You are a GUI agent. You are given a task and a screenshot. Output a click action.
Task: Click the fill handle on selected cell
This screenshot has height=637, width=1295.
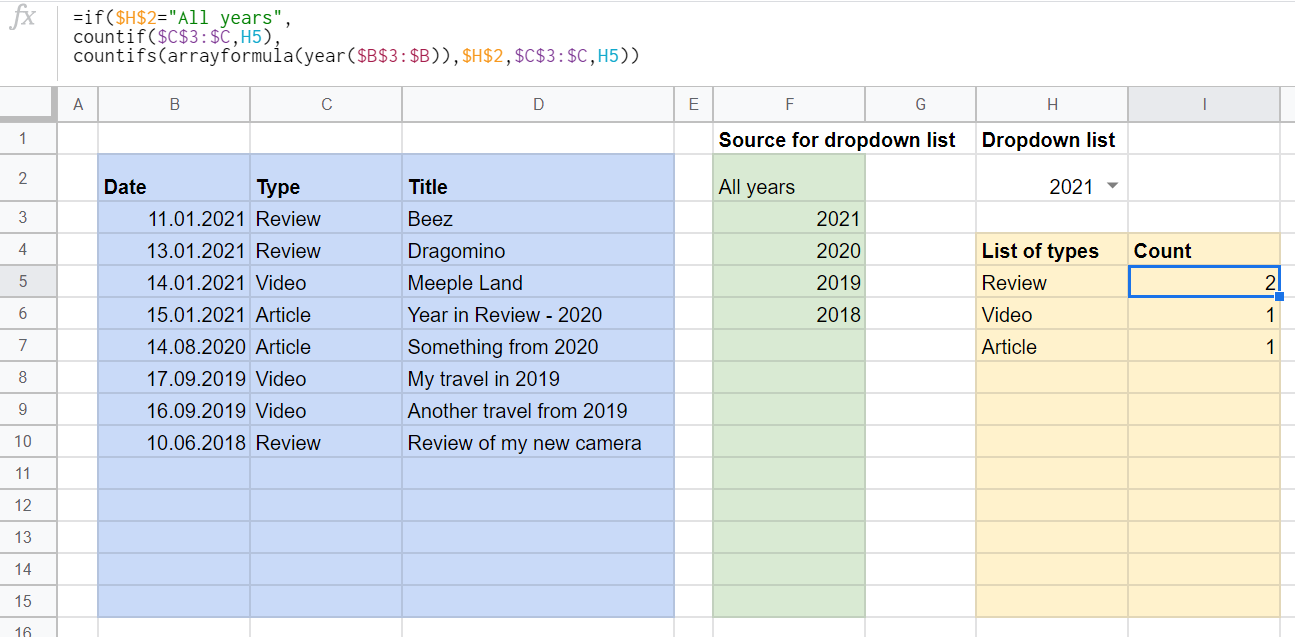click(1278, 296)
